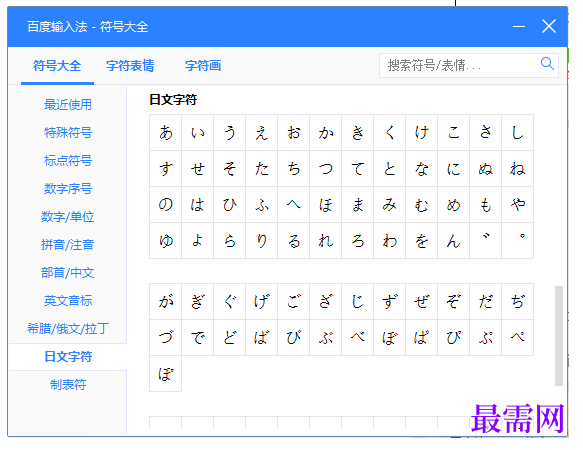Insert the る character
This screenshot has width=583, height=450.
pyautogui.click(x=293, y=241)
